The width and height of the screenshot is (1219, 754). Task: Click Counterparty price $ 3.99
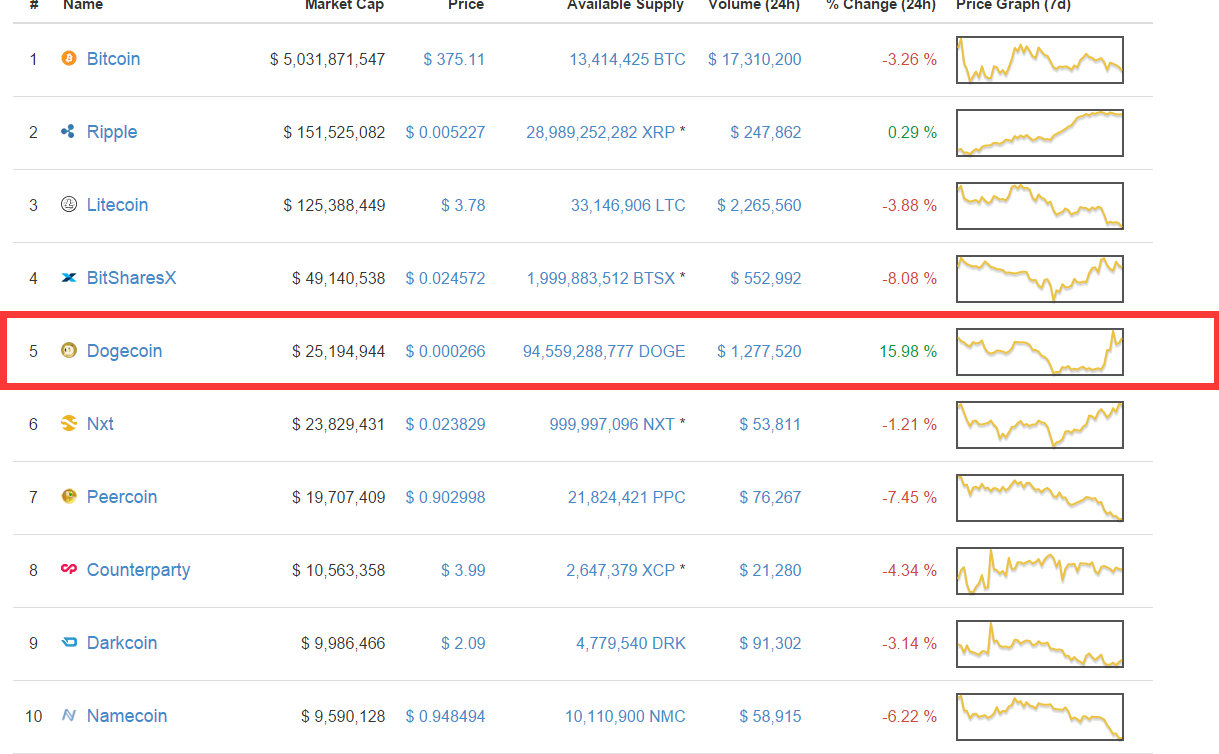(x=463, y=570)
